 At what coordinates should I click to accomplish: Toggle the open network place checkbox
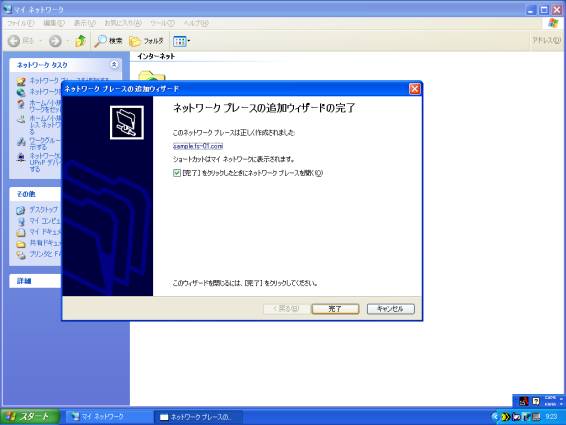[x=177, y=173]
